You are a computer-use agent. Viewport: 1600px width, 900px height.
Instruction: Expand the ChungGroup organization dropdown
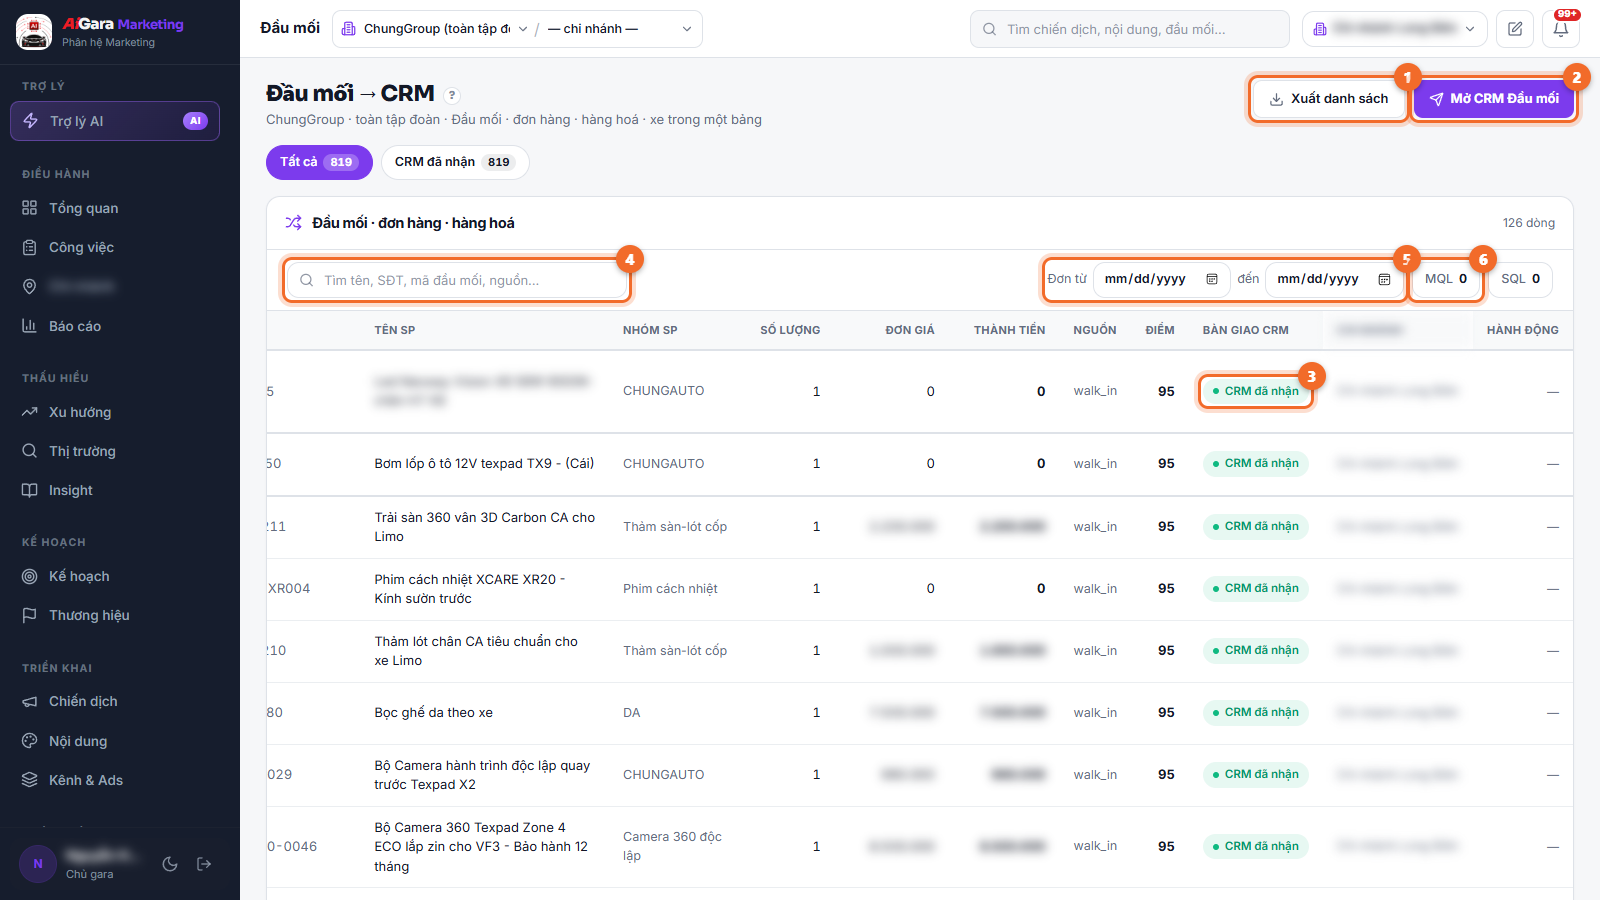point(434,29)
